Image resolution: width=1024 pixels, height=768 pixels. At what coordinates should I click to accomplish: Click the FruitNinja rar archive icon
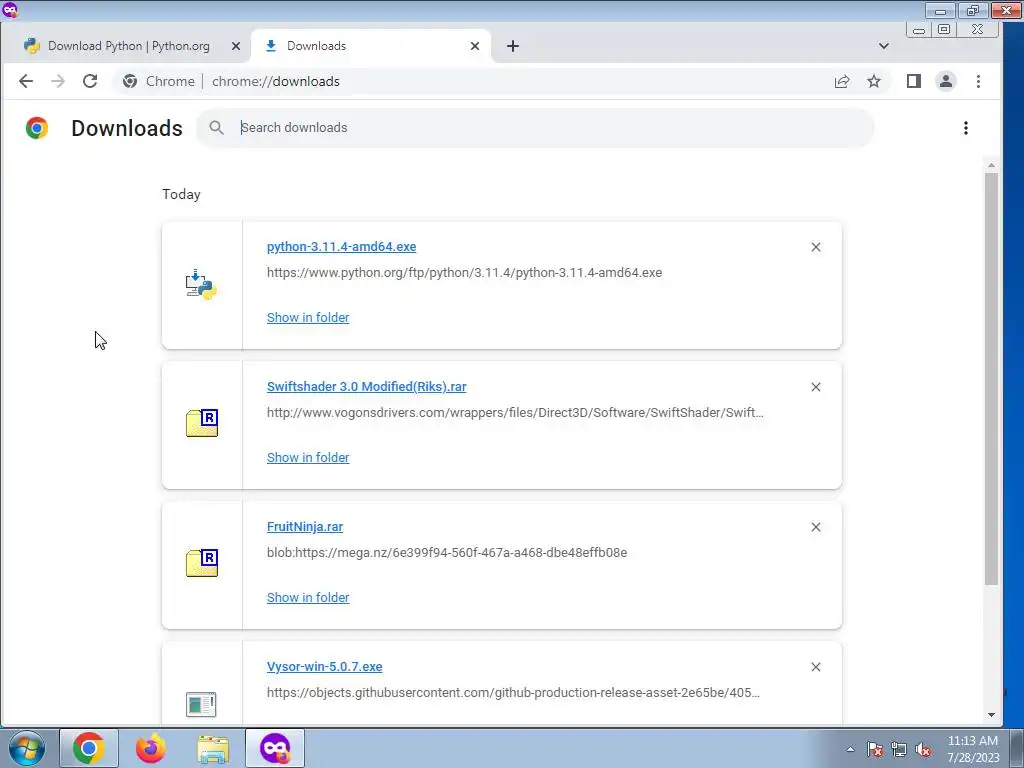point(202,562)
